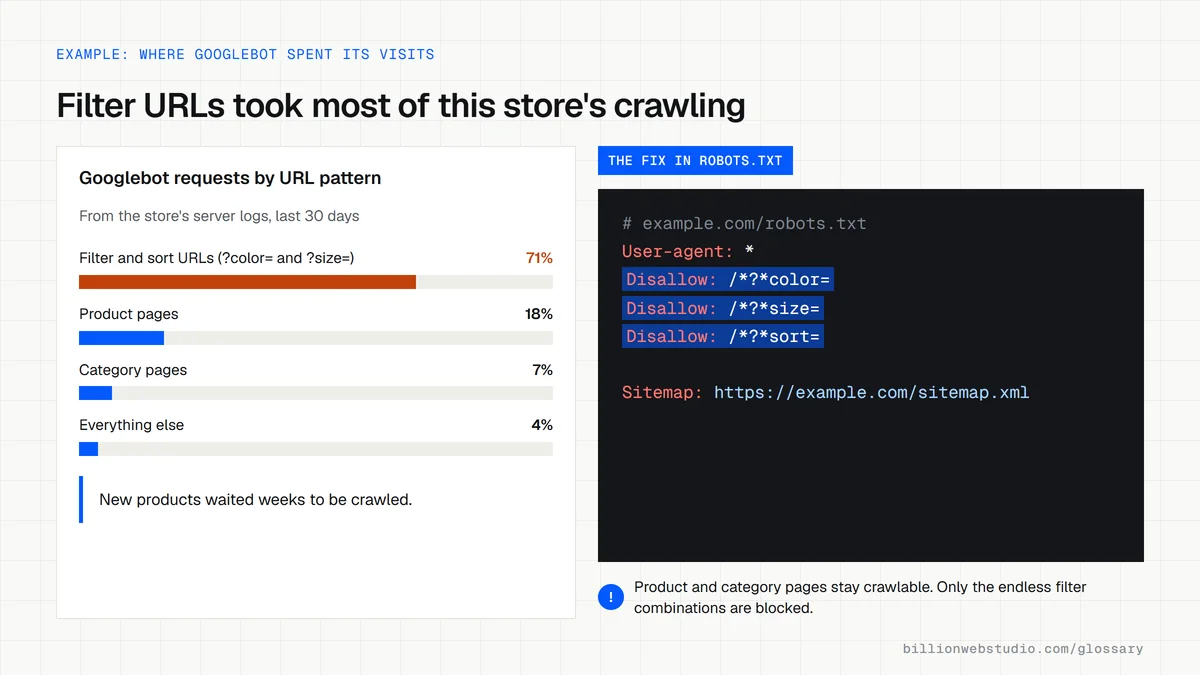Click the Everything else progress bar
1200x675 pixels.
[316, 449]
